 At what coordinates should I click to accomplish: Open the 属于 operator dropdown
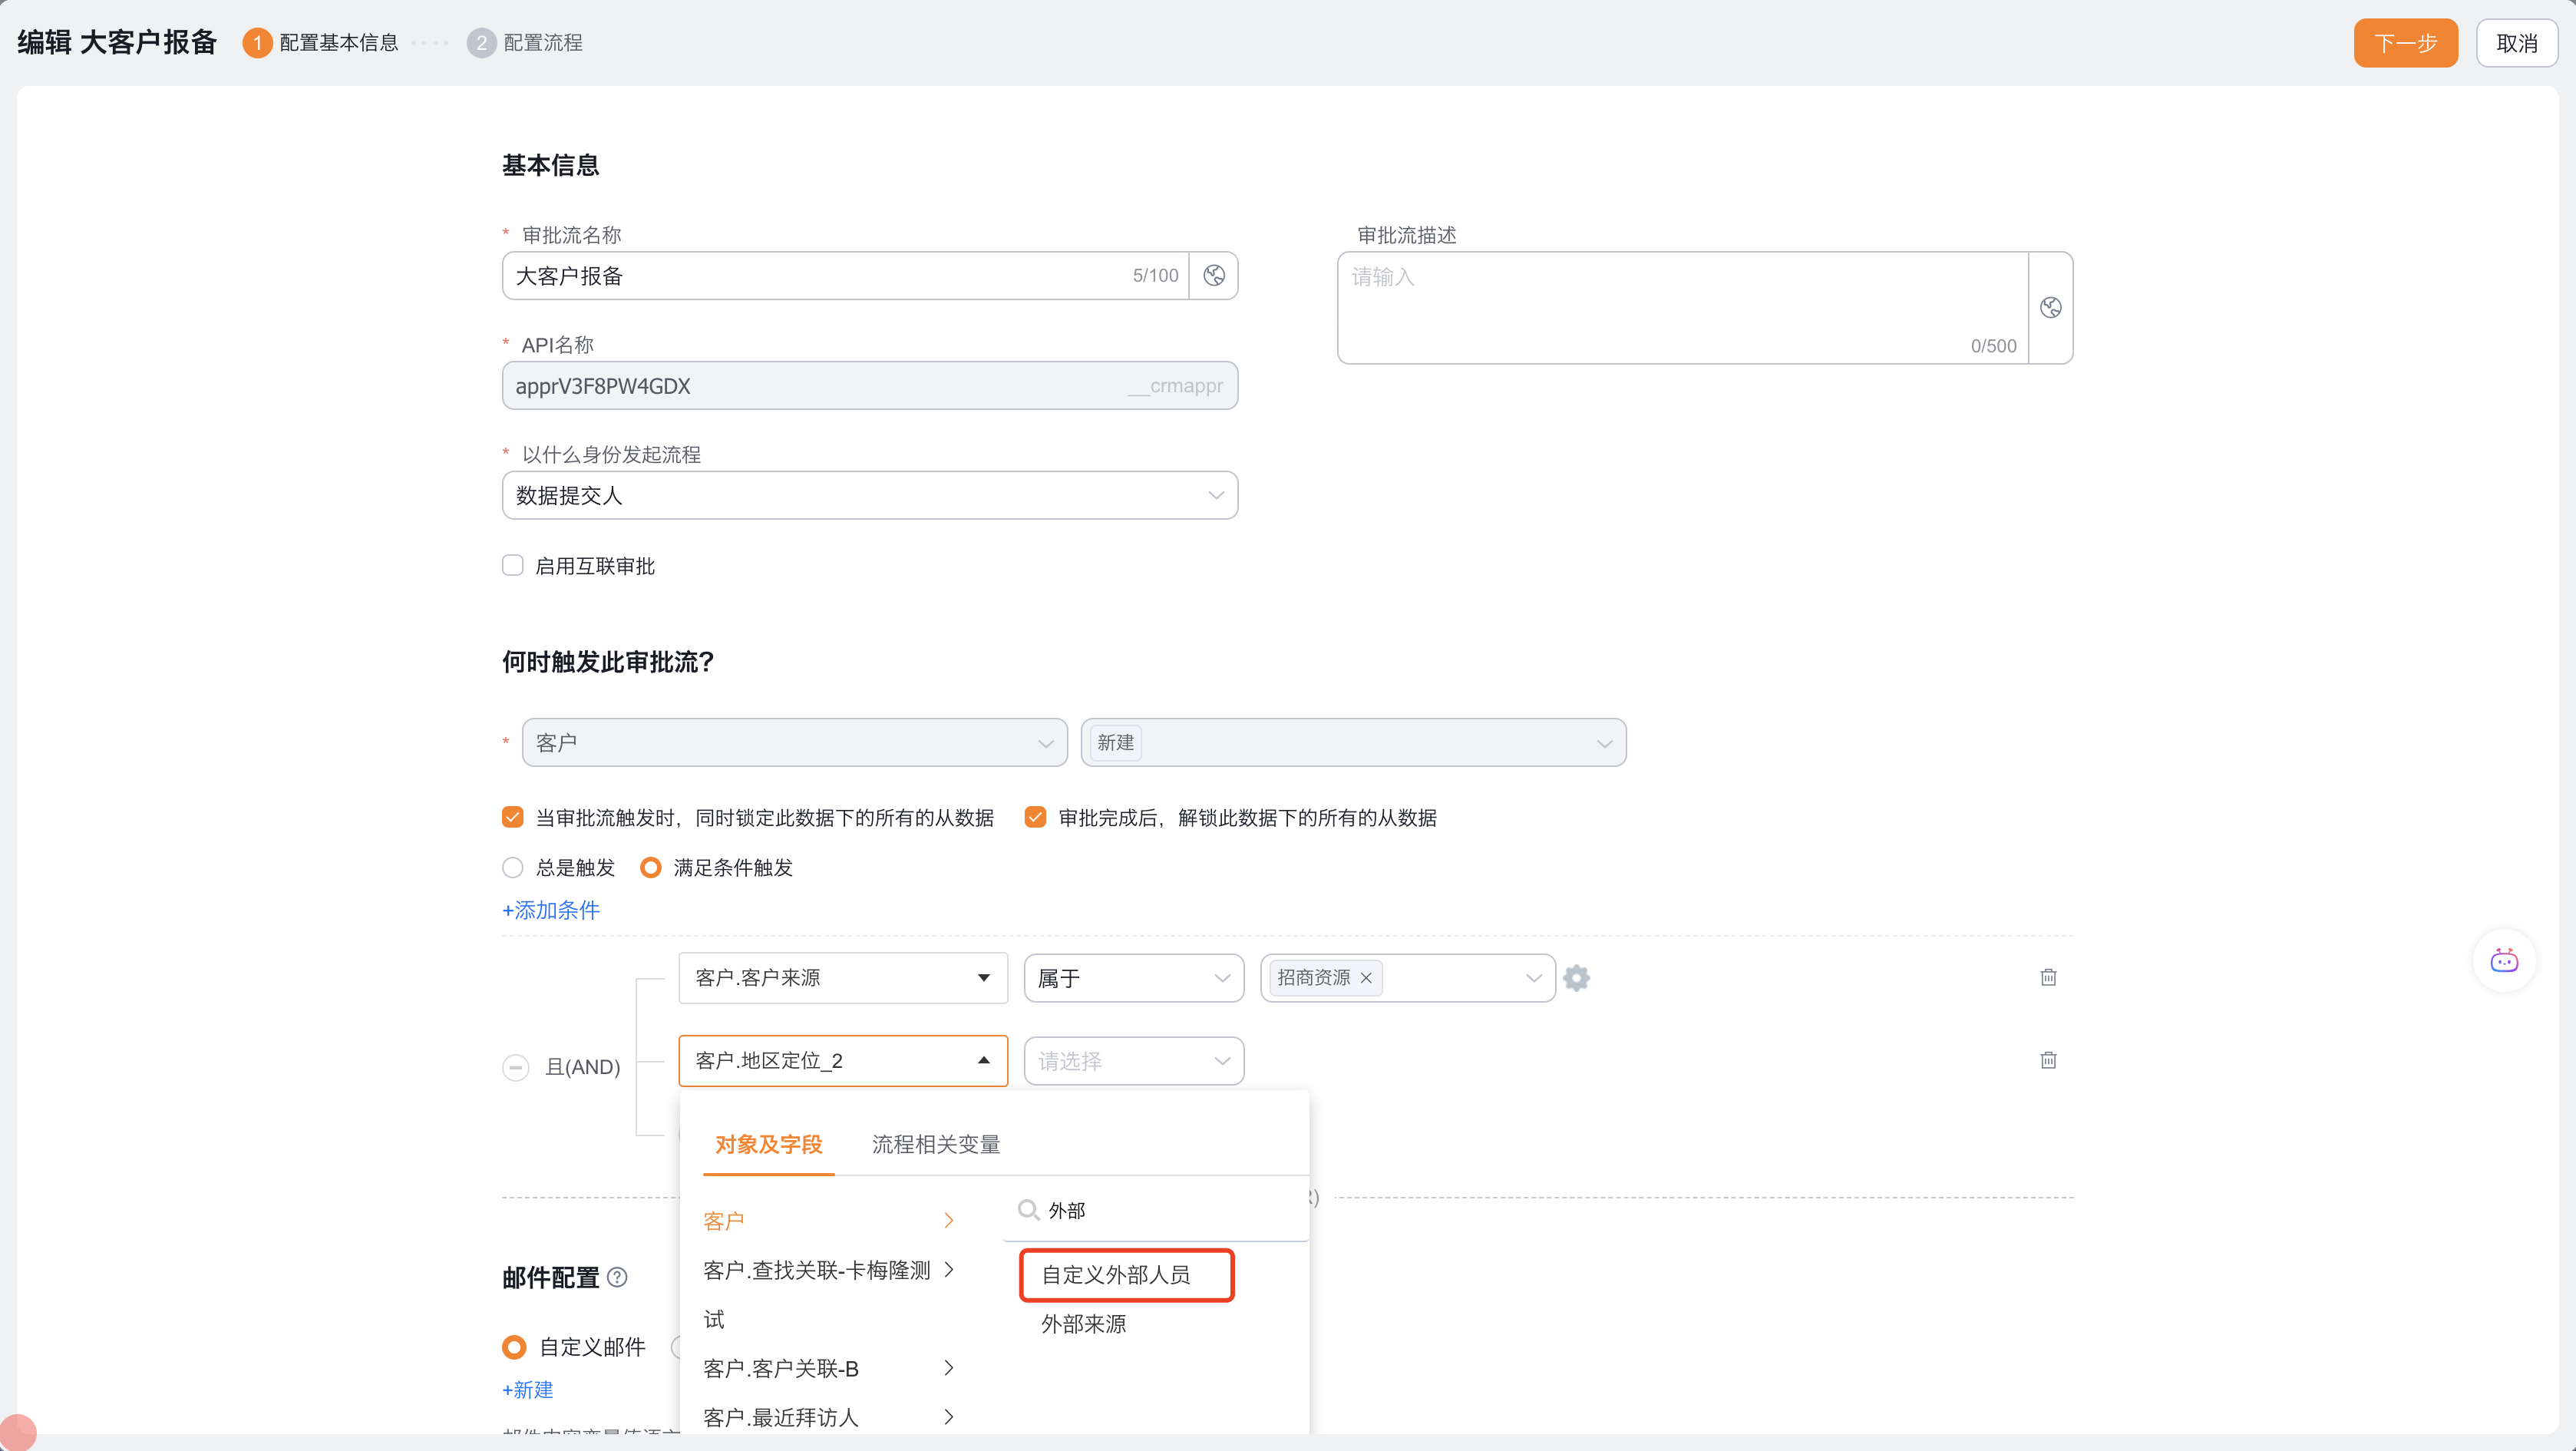click(x=1133, y=978)
